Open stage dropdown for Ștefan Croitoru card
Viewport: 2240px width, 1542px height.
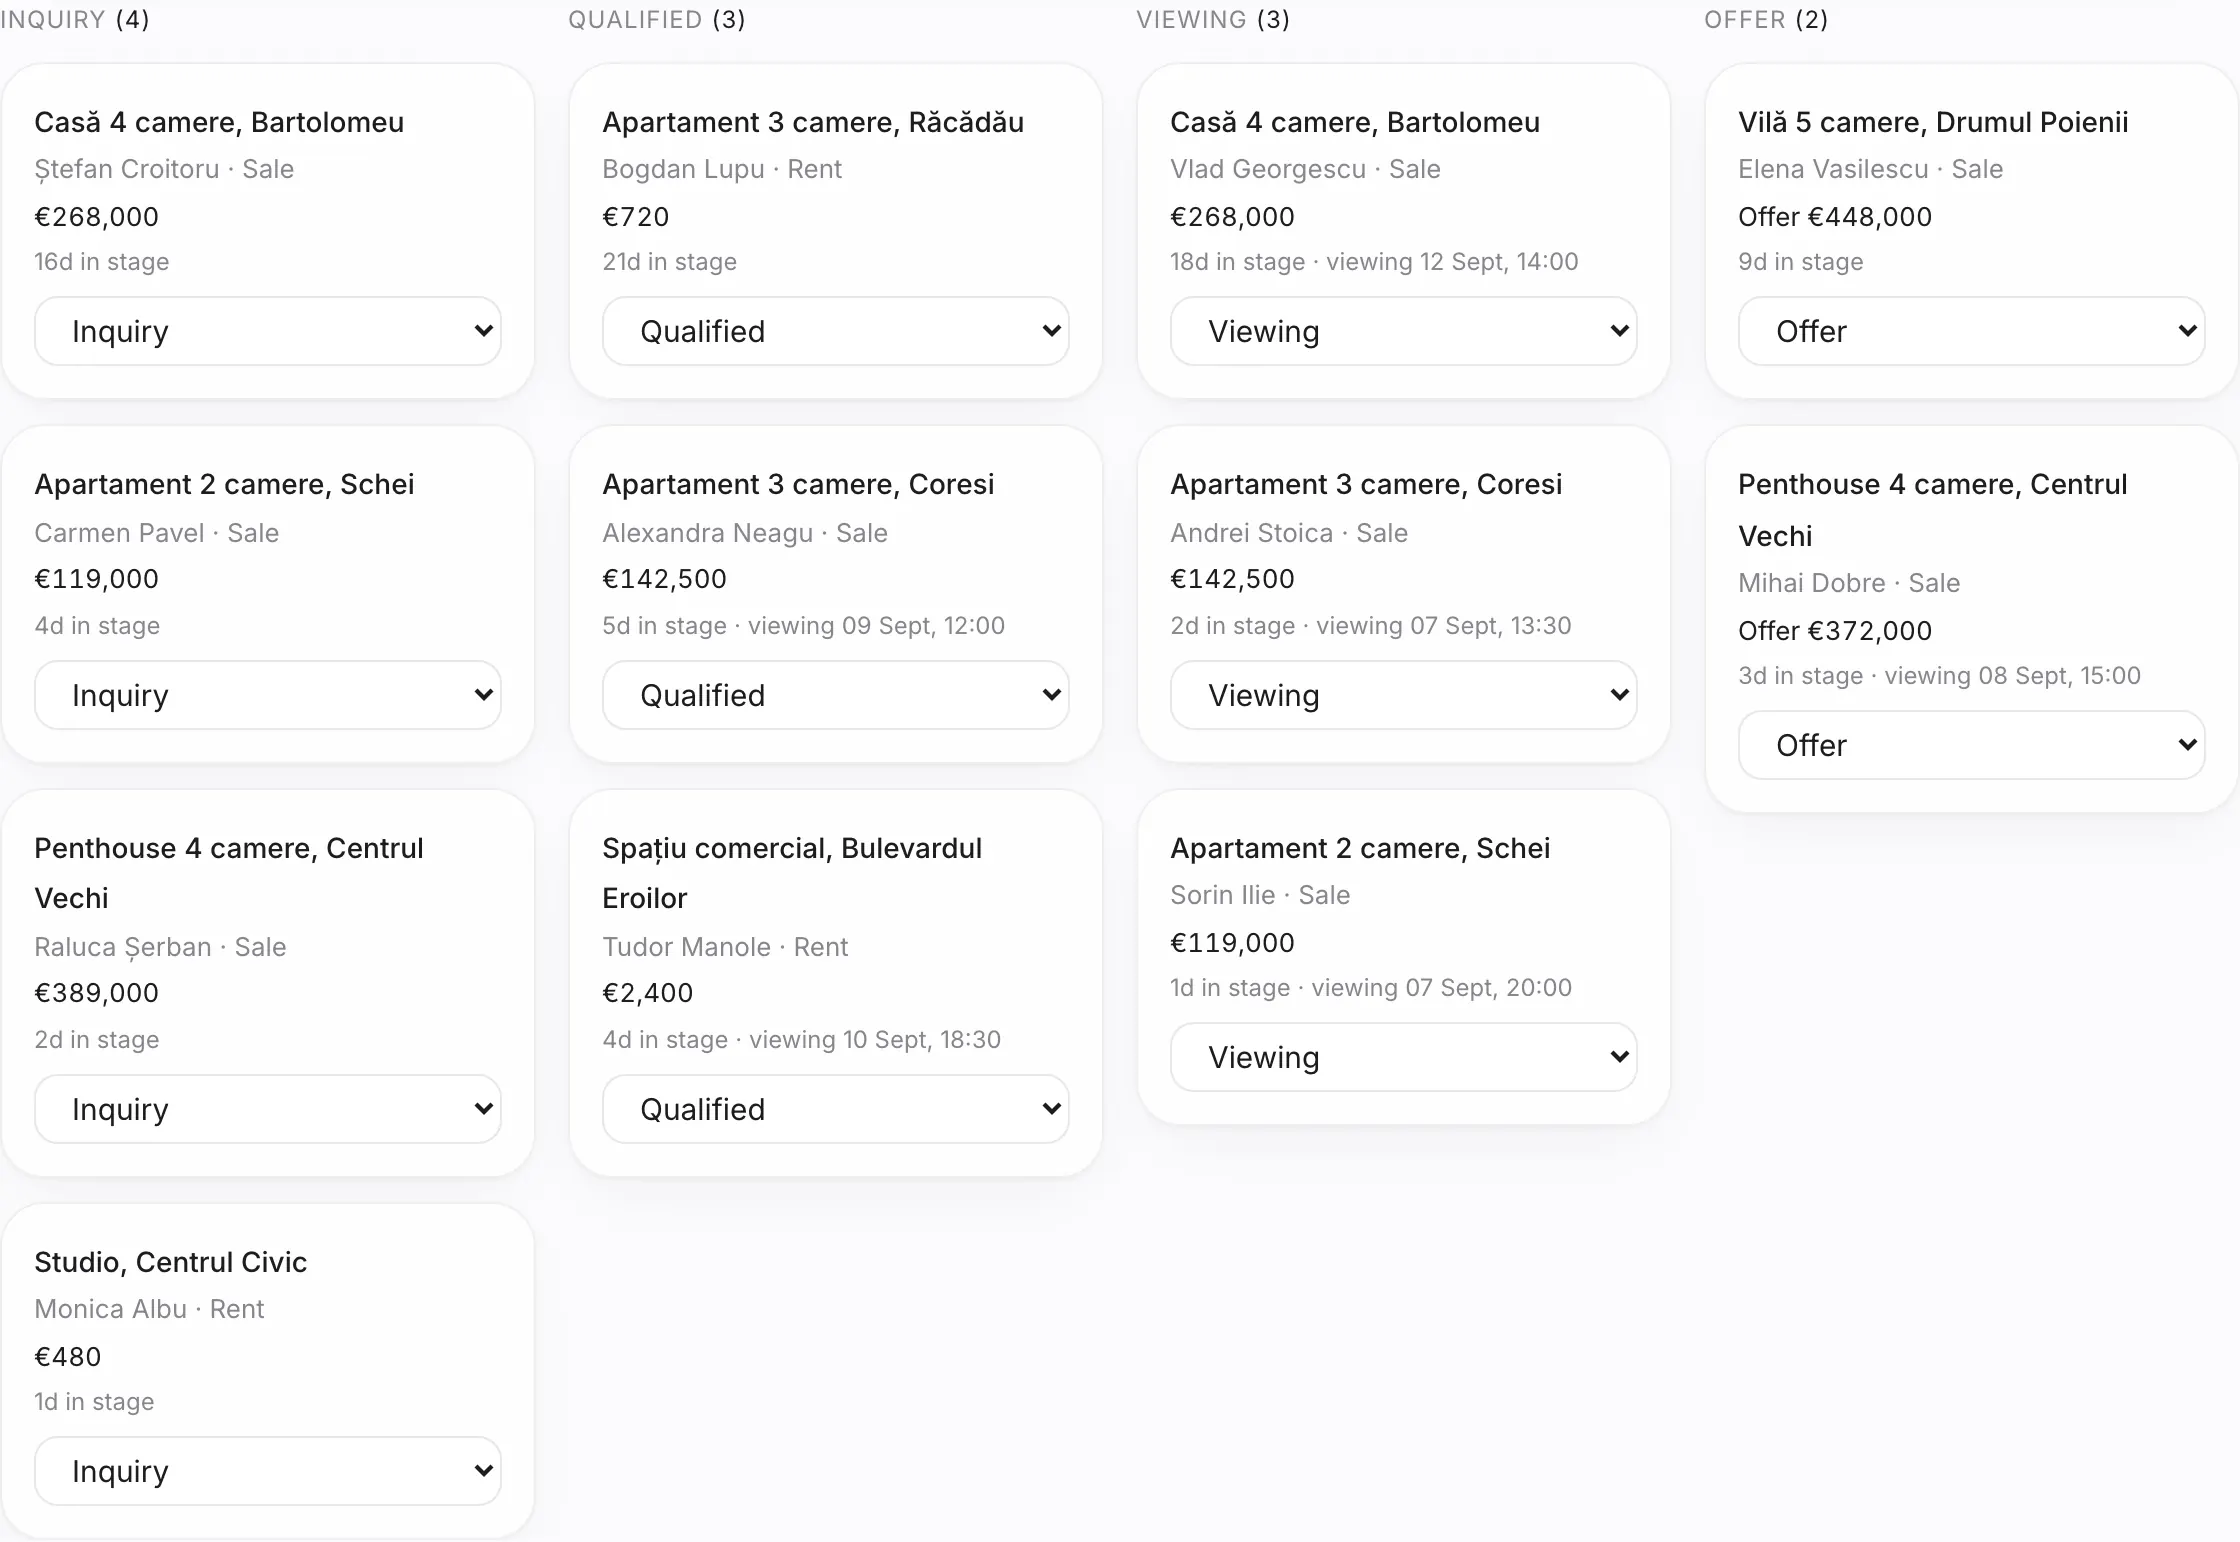[268, 331]
